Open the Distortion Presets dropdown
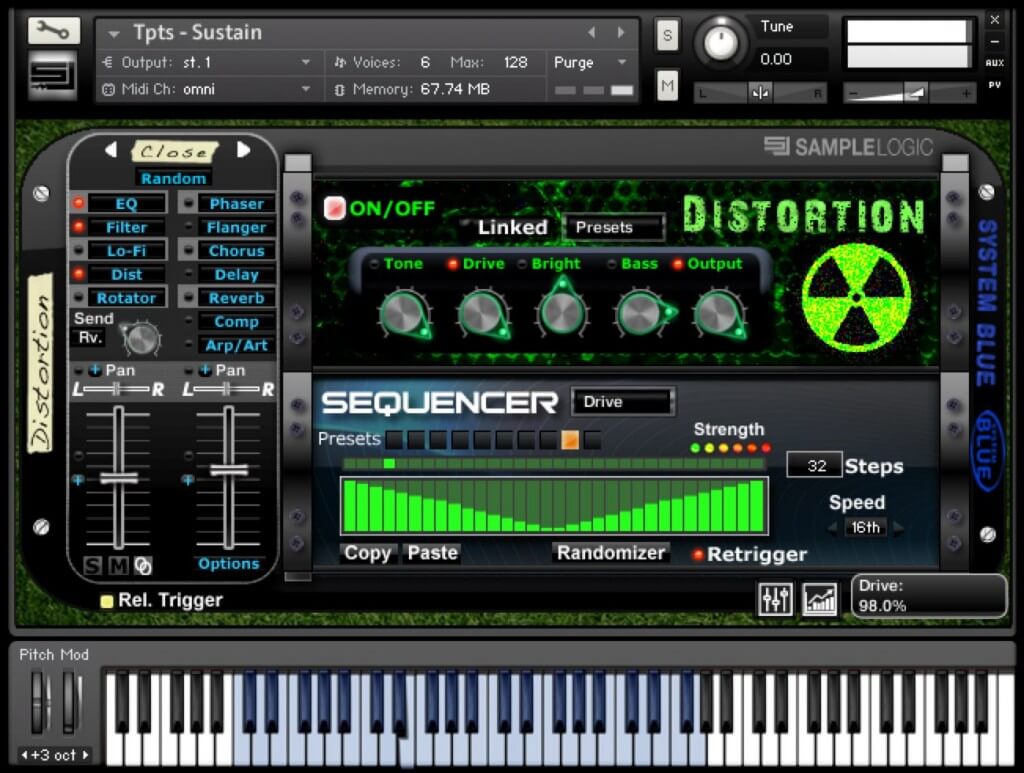This screenshot has height=773, width=1024. click(613, 227)
